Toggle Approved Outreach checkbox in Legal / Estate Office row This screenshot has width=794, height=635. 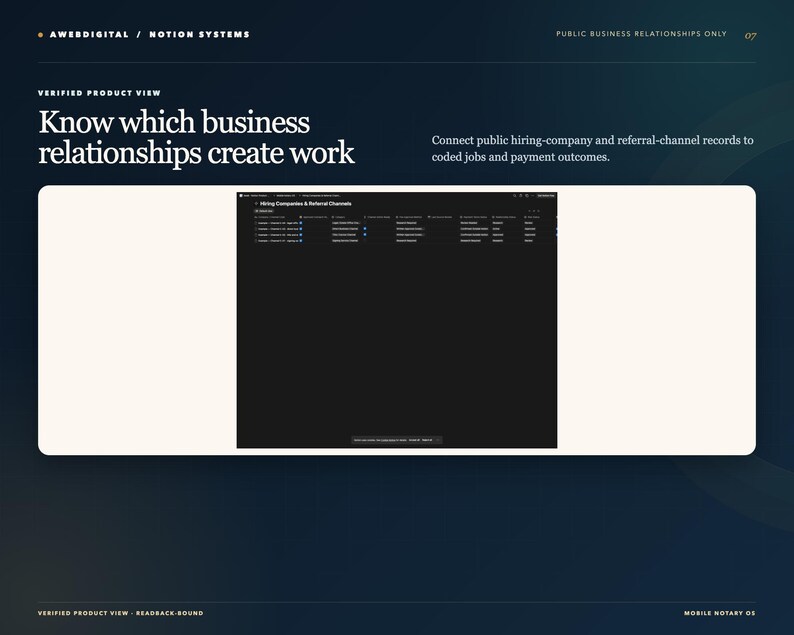301,223
